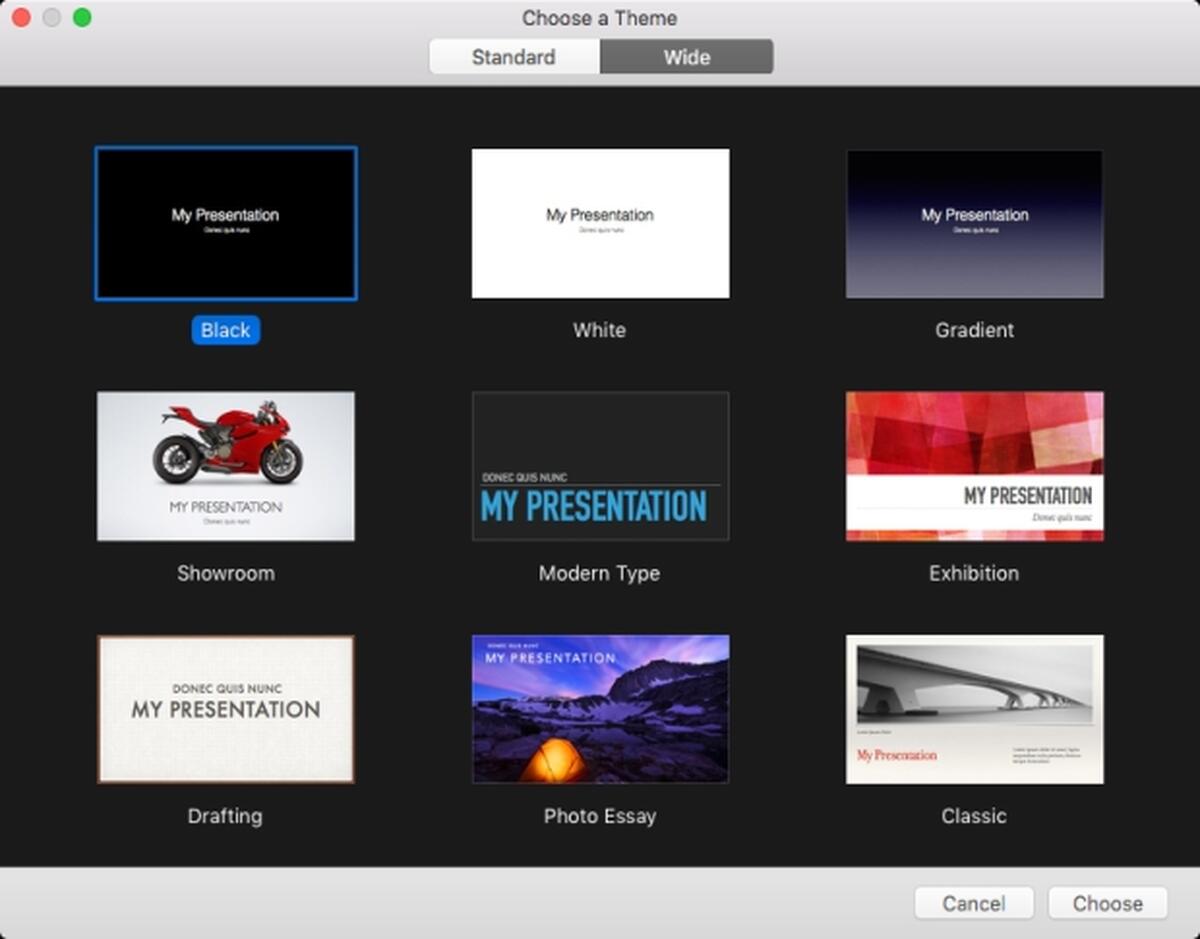
Task: Click the highlighted Black theme label
Action: coord(226,330)
